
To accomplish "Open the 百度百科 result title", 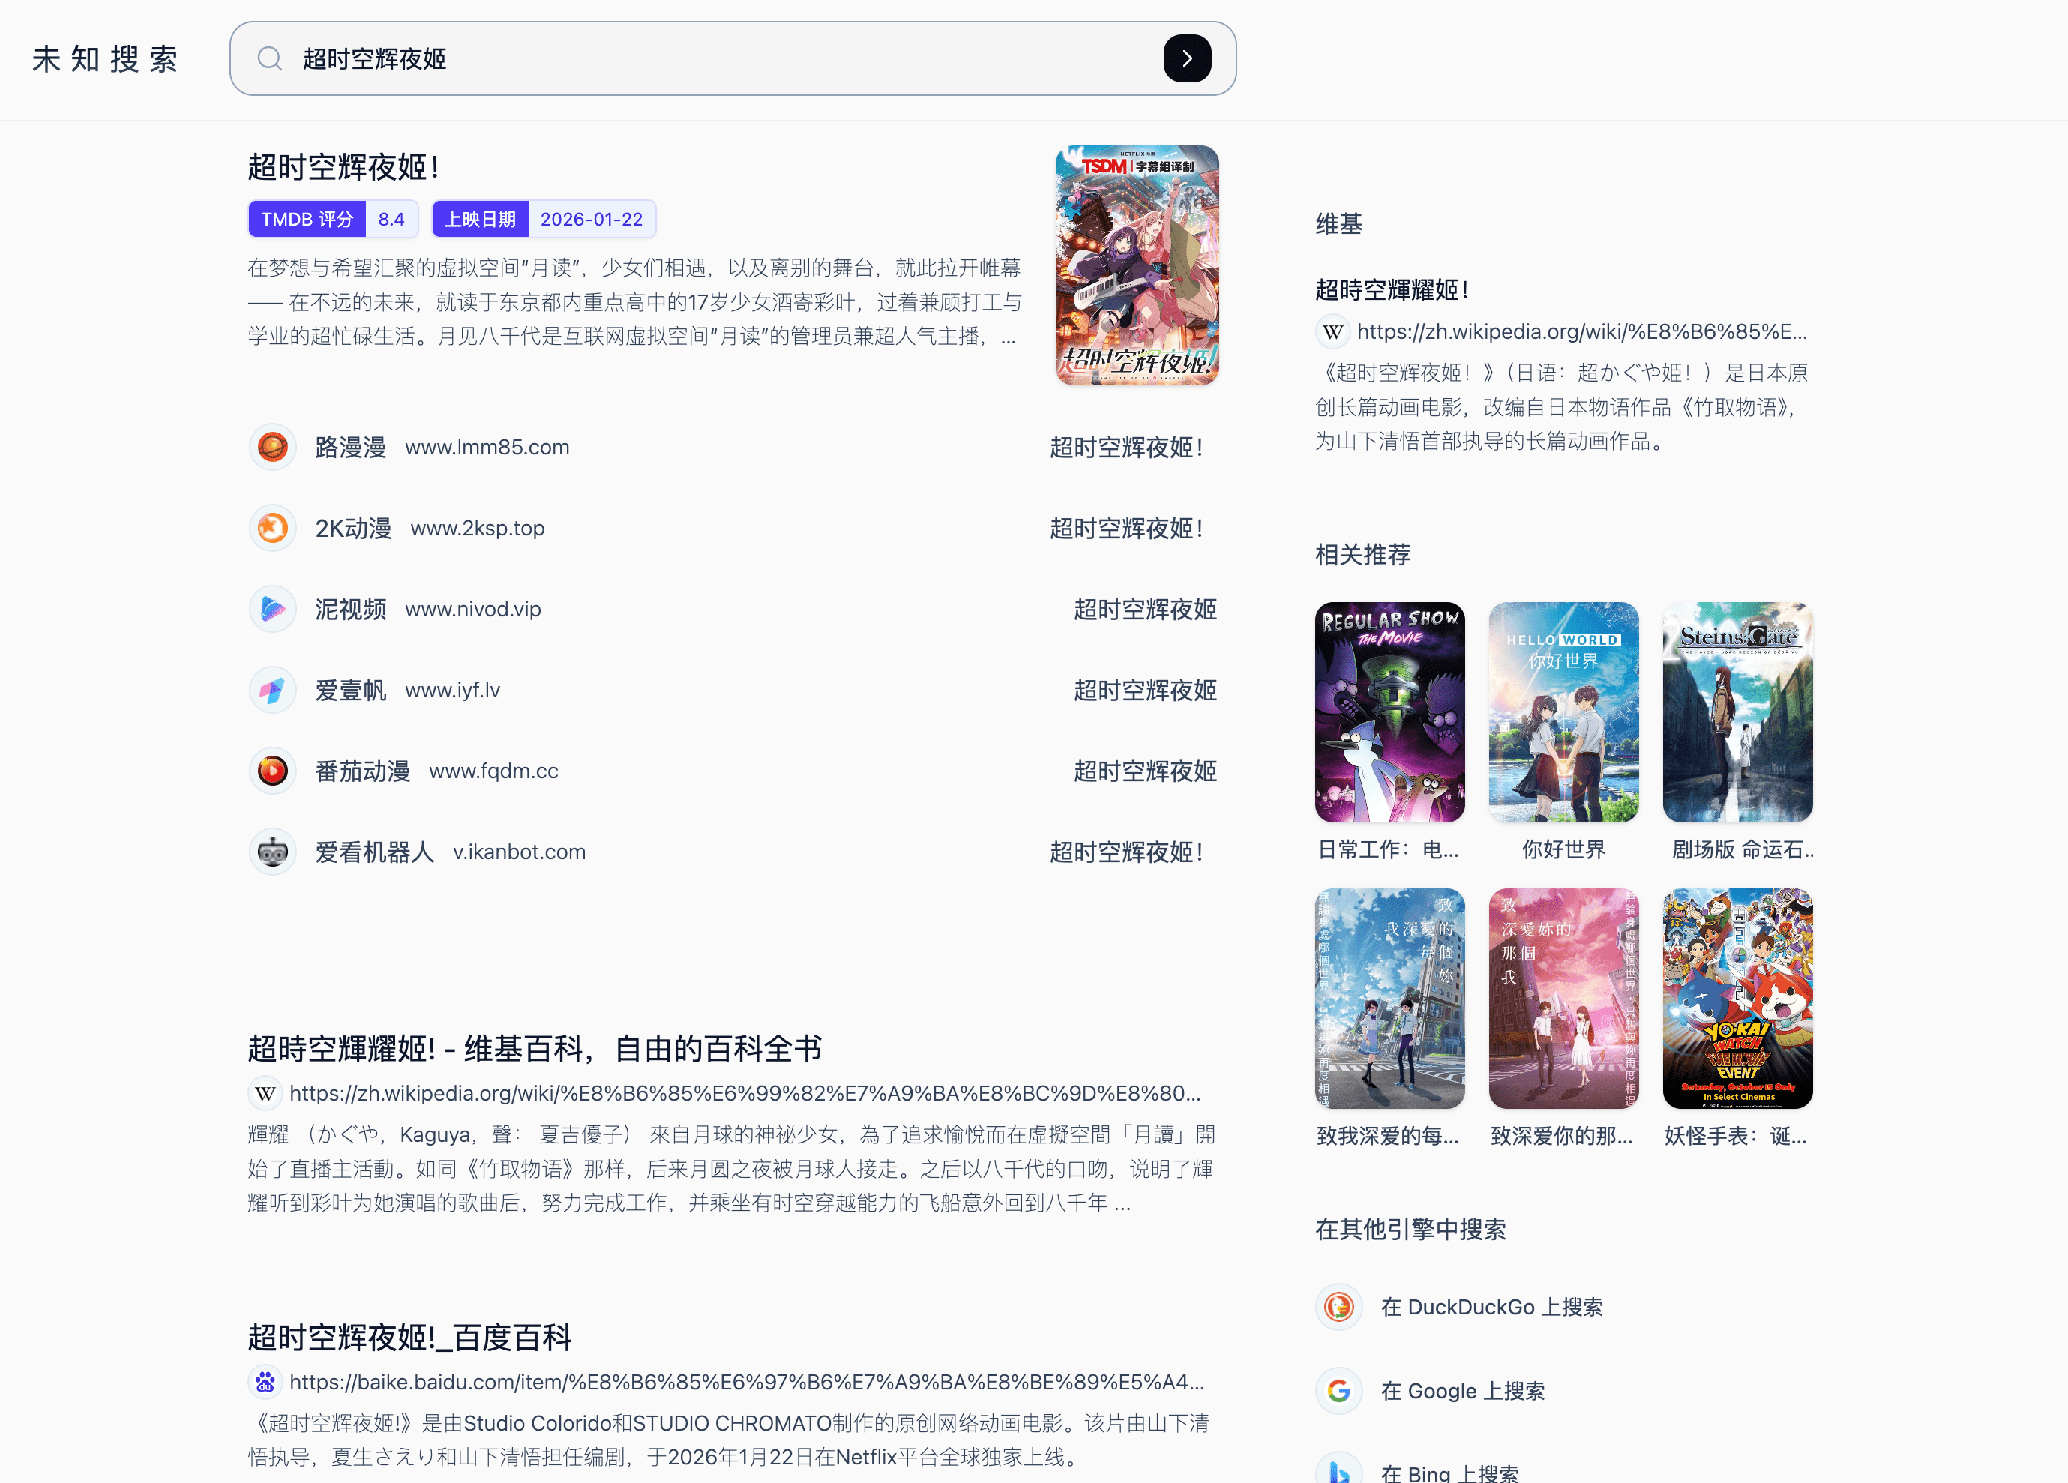I will (x=409, y=1338).
